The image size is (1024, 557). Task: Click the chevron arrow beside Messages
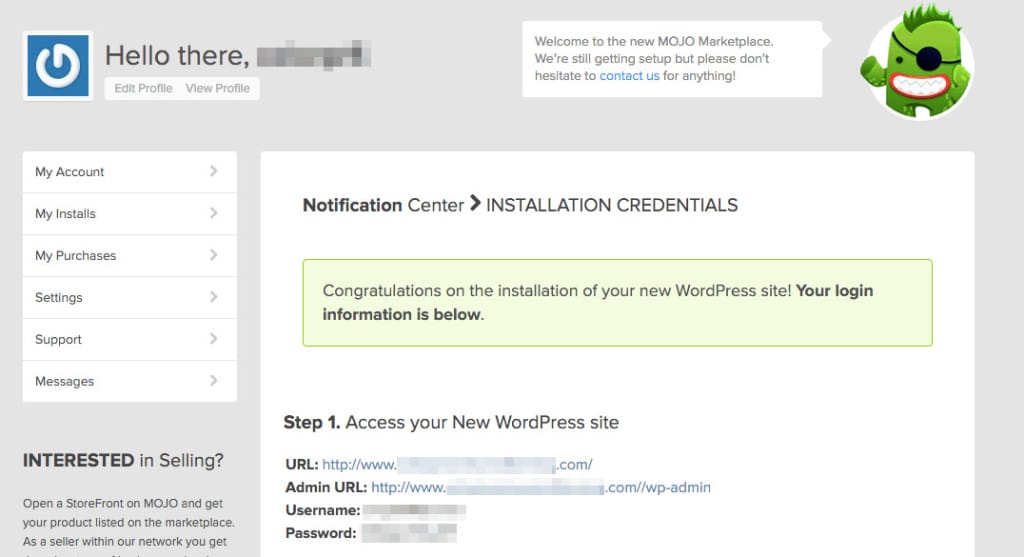pos(213,381)
